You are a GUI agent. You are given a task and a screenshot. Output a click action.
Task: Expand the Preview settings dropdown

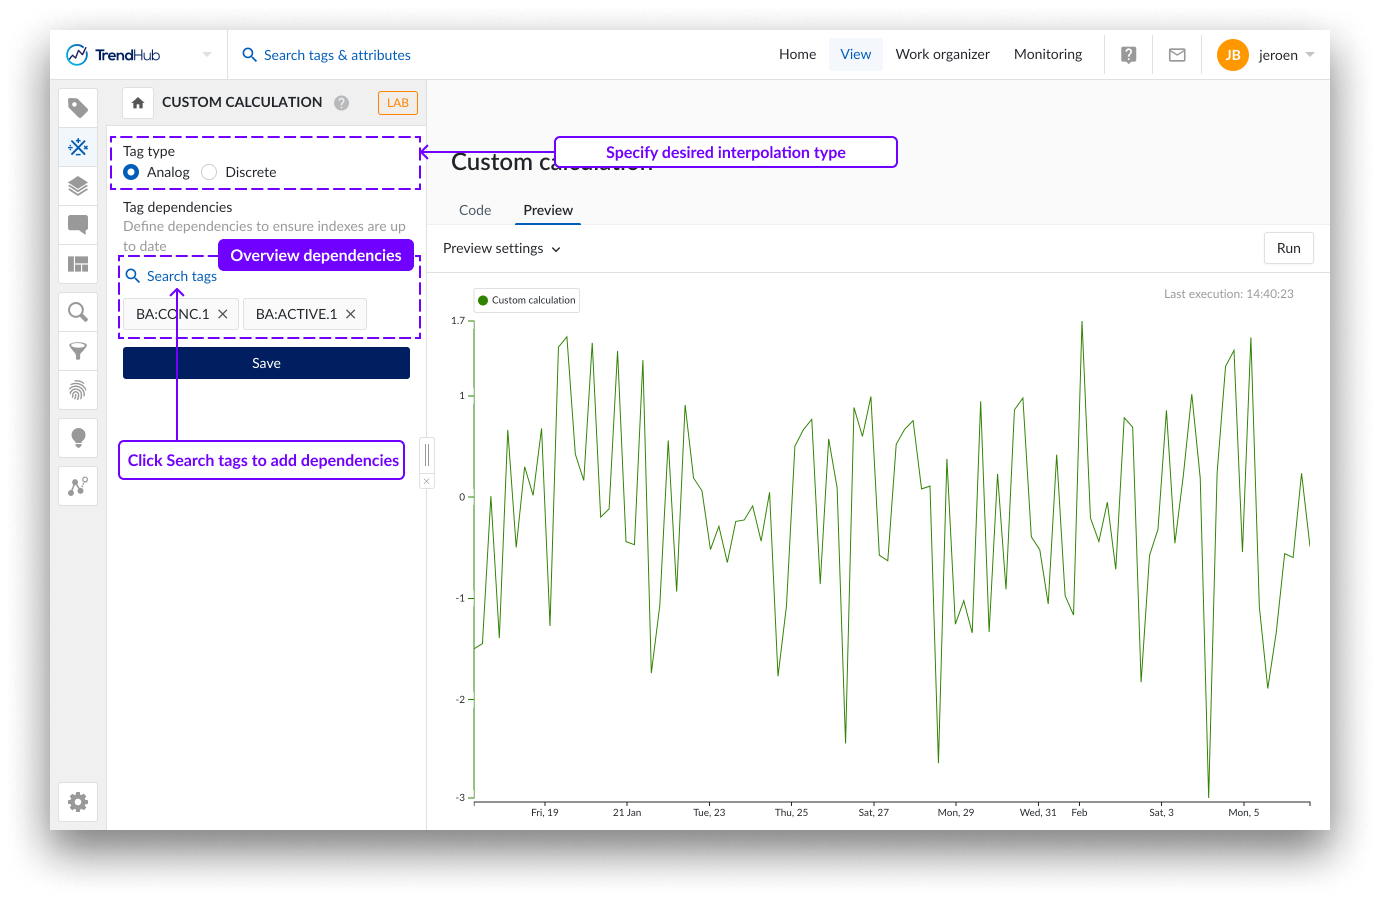[x=501, y=248]
